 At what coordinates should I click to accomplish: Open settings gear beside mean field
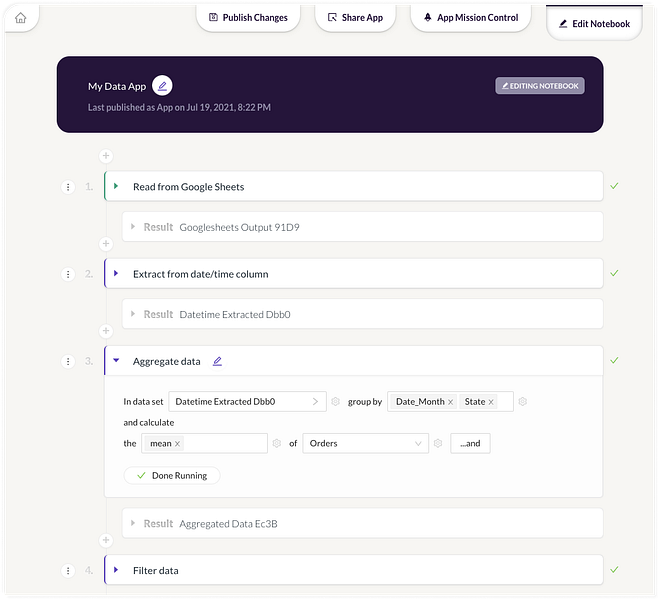coord(277,443)
